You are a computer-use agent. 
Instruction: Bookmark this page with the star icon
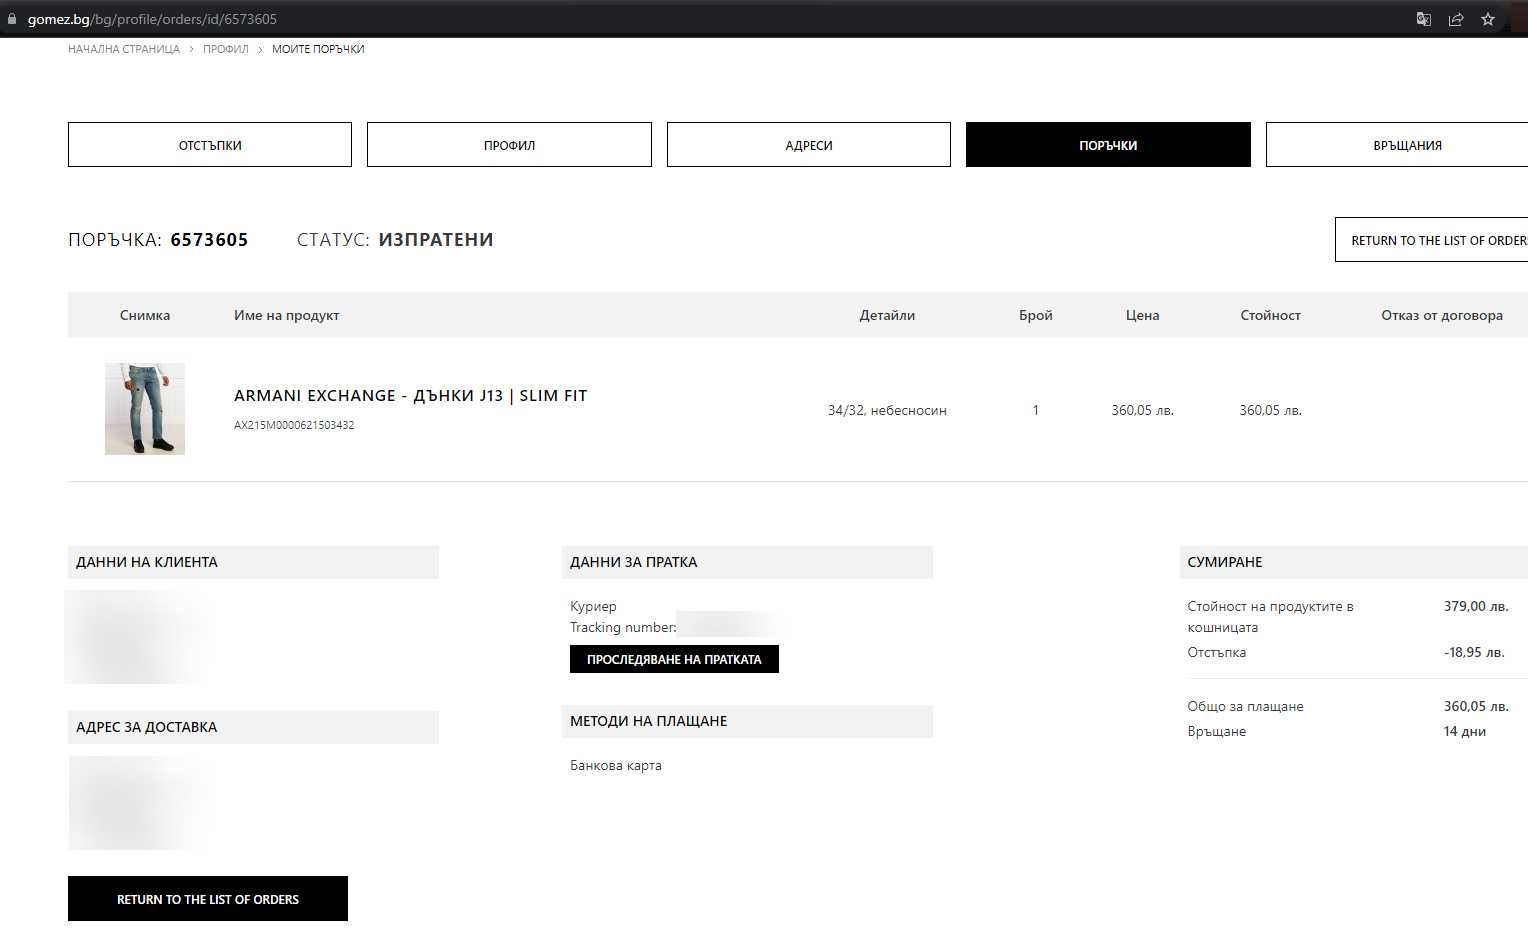tap(1488, 19)
